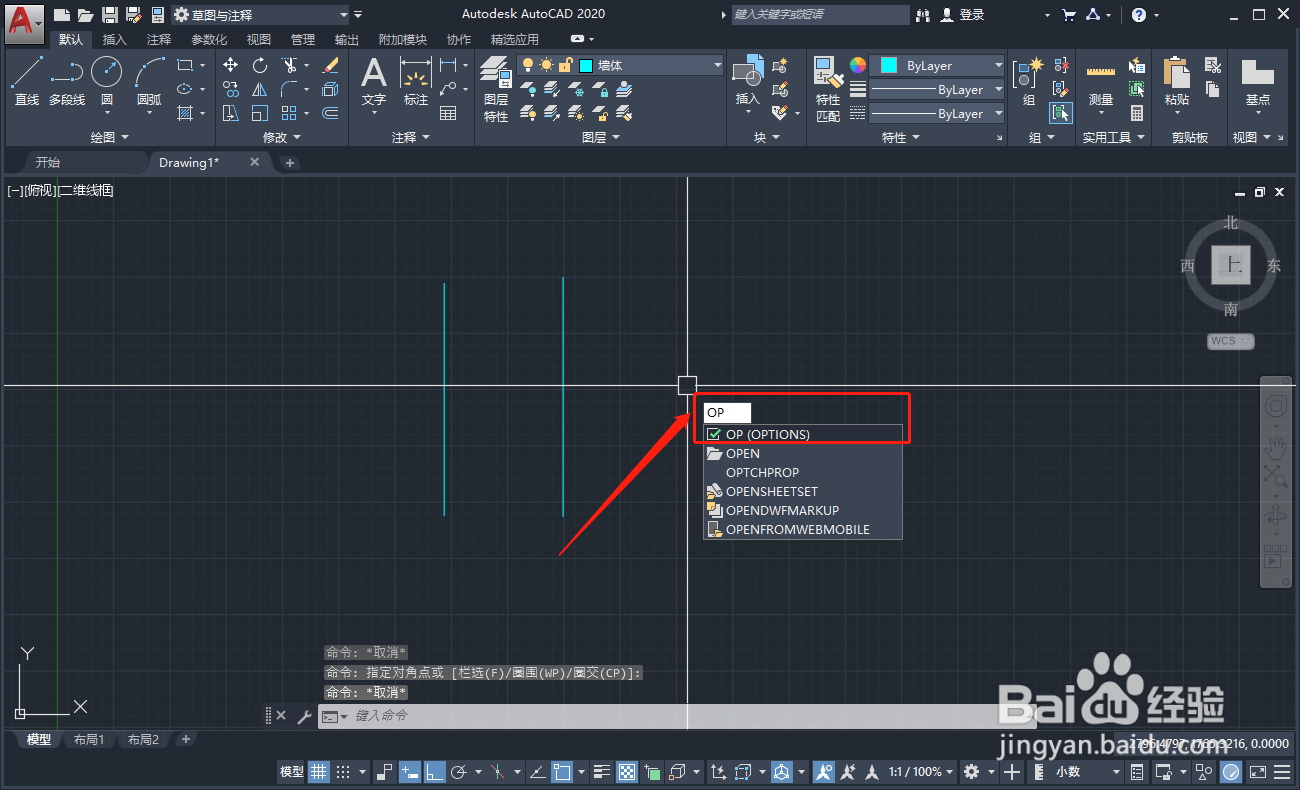1300x790 pixels.
Task: Open annotation scale 1:1 / 100% dropdown
Action: [x=920, y=771]
